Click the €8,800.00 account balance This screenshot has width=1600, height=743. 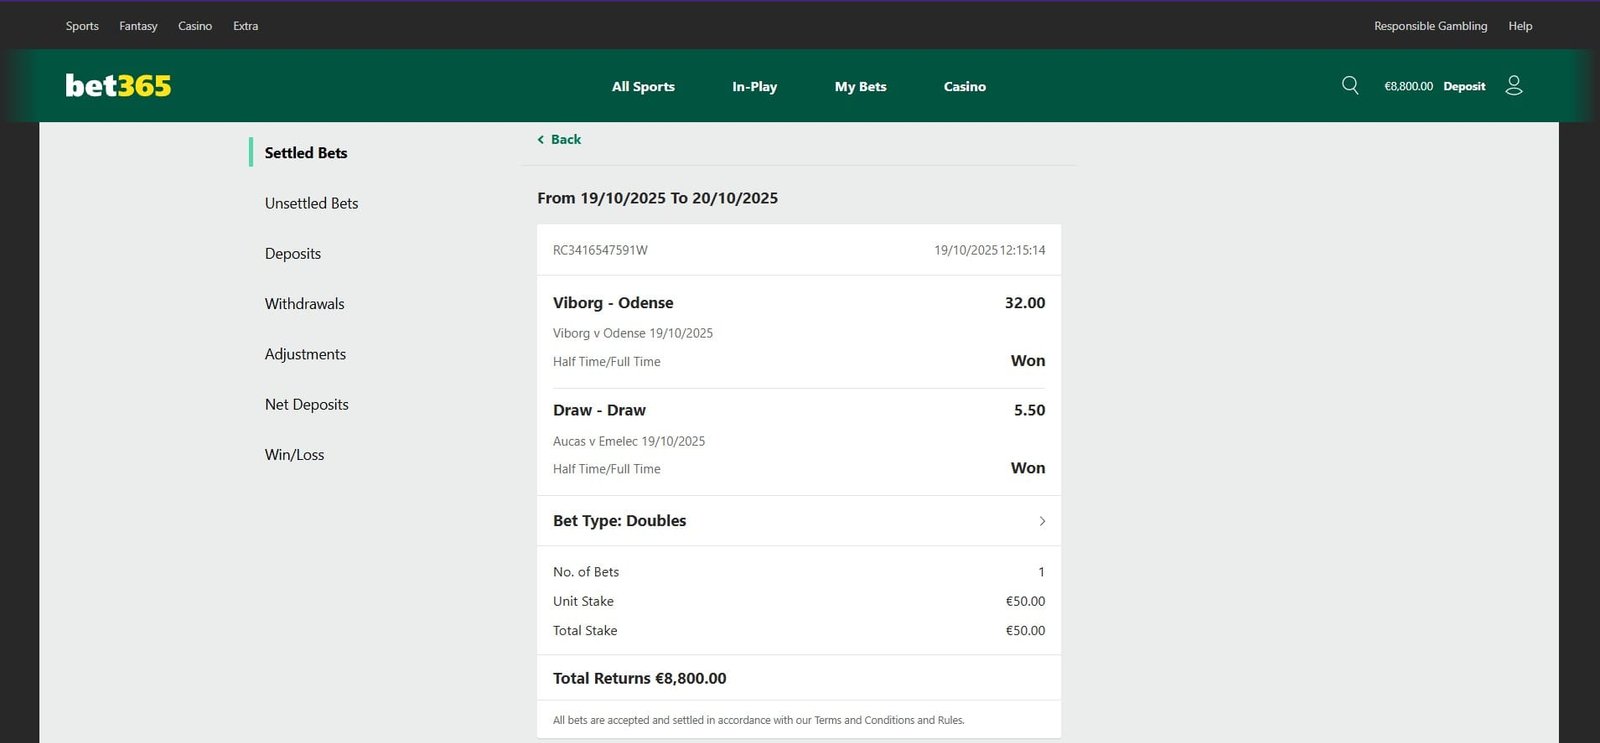tap(1408, 87)
